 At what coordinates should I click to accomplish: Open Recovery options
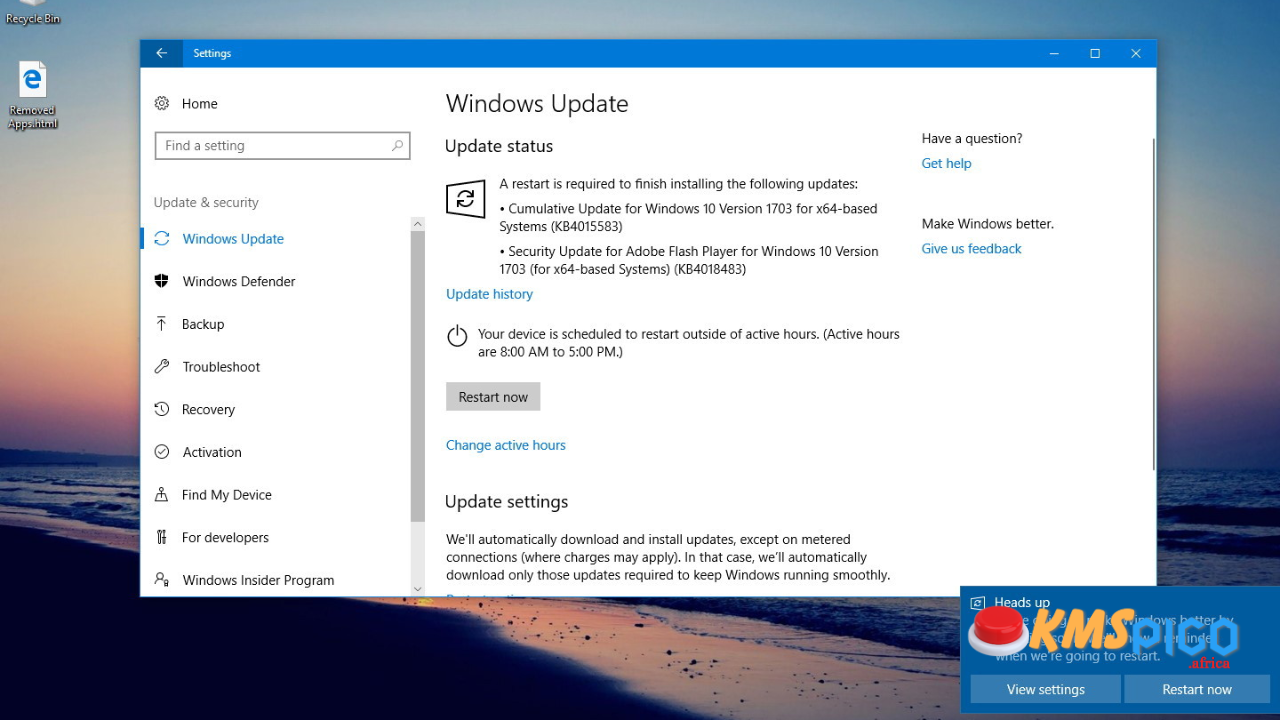[208, 409]
